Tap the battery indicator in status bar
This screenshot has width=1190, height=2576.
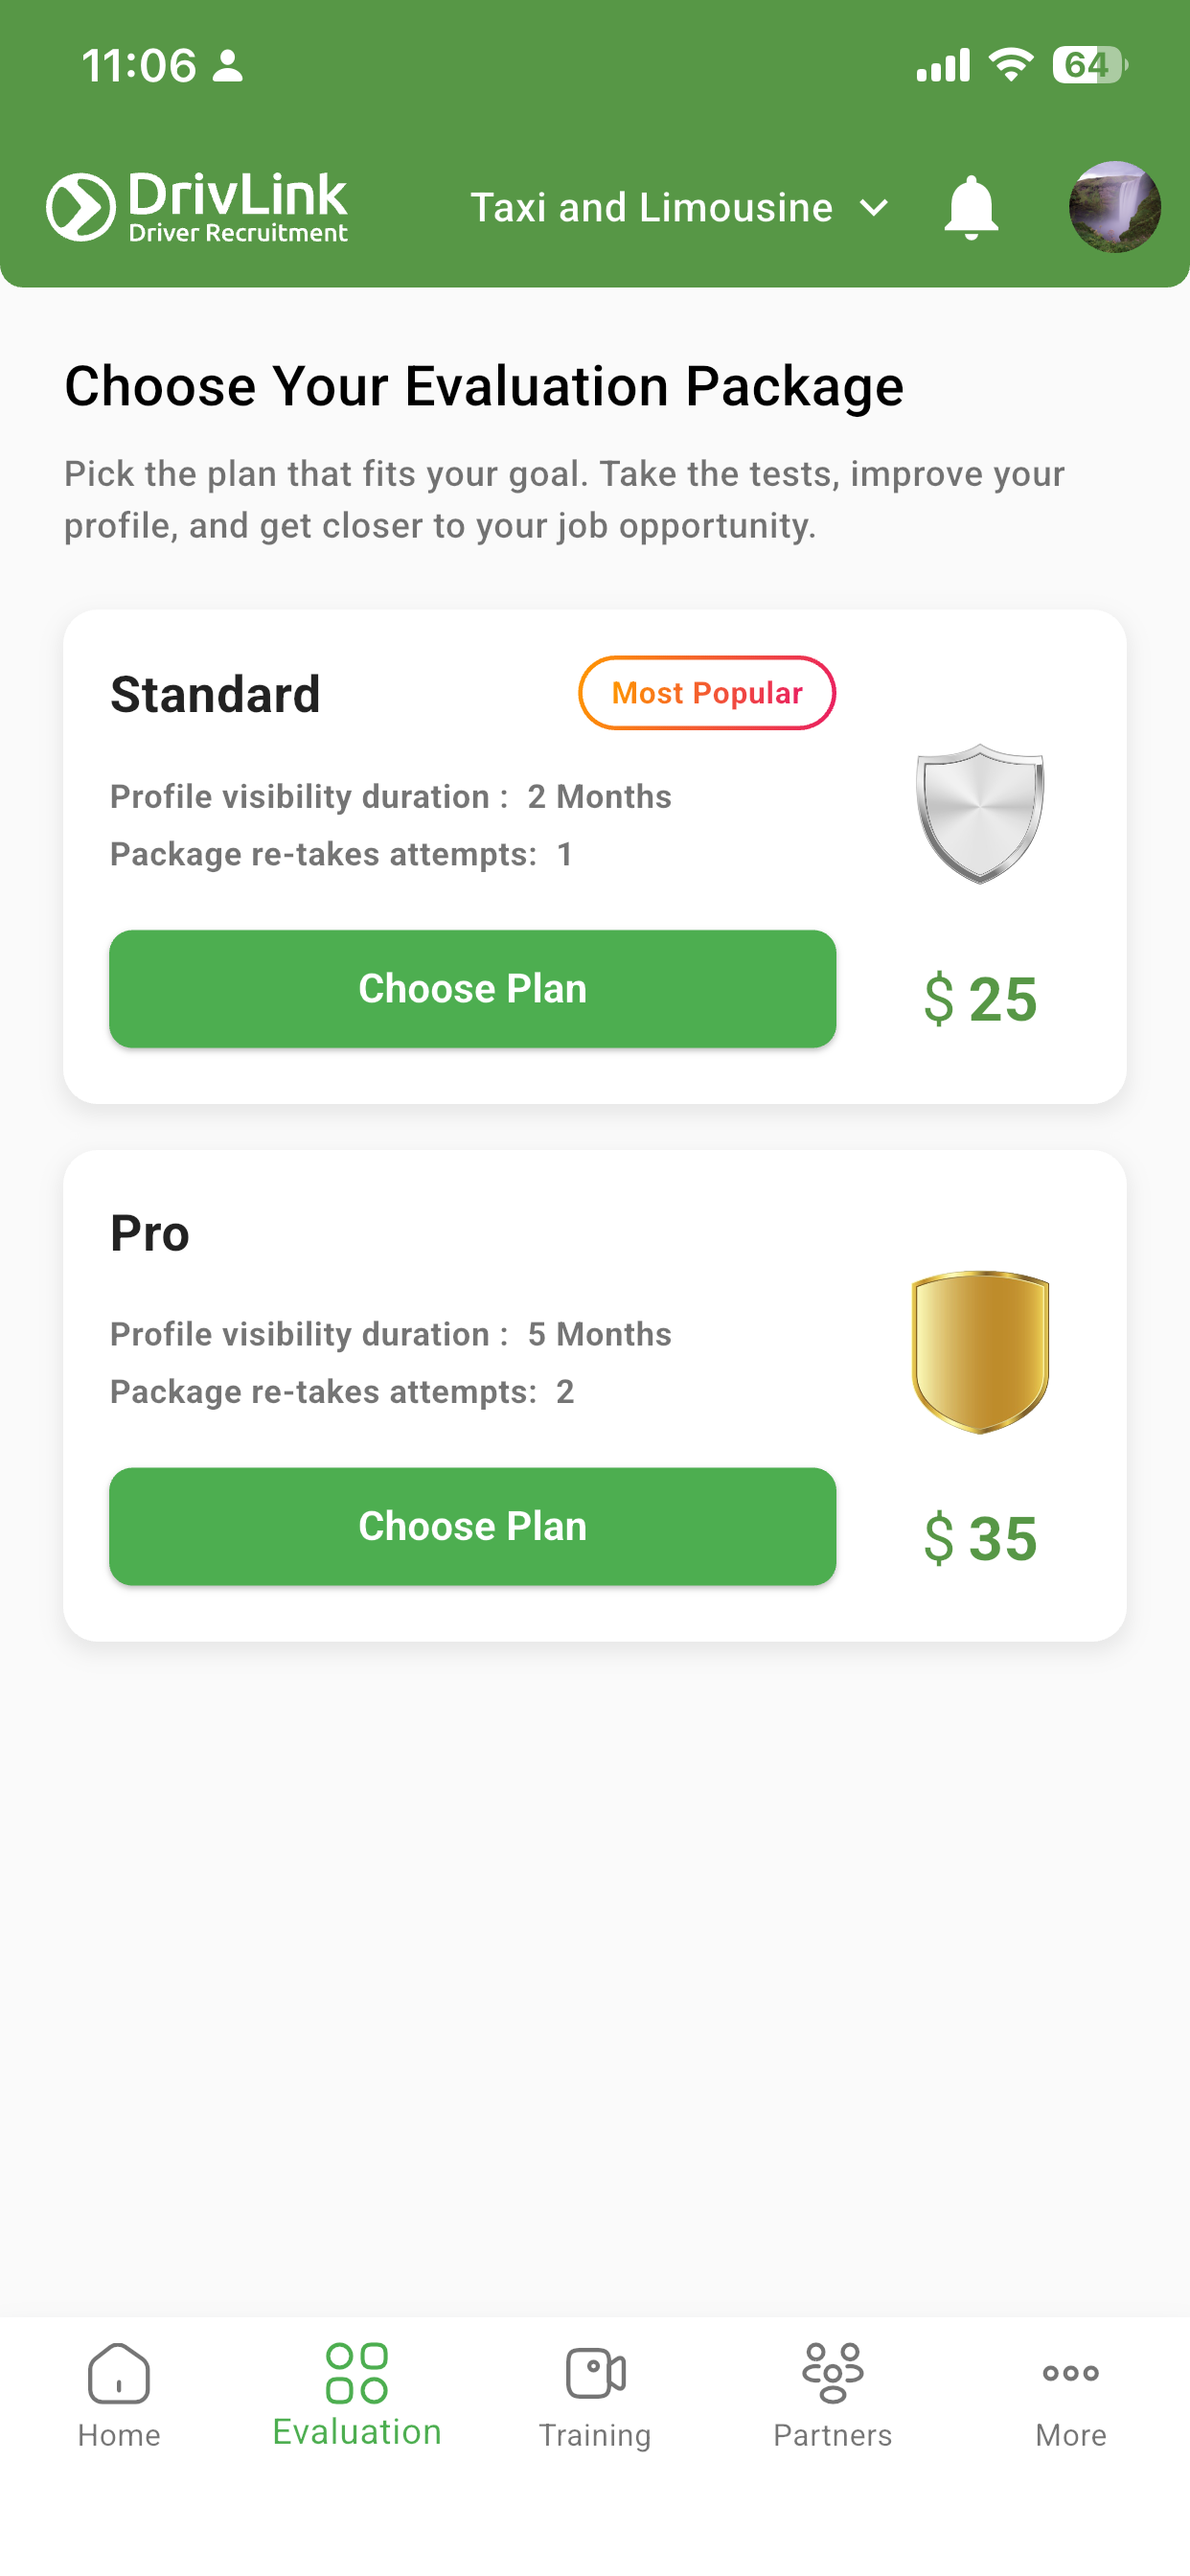[x=1090, y=66]
